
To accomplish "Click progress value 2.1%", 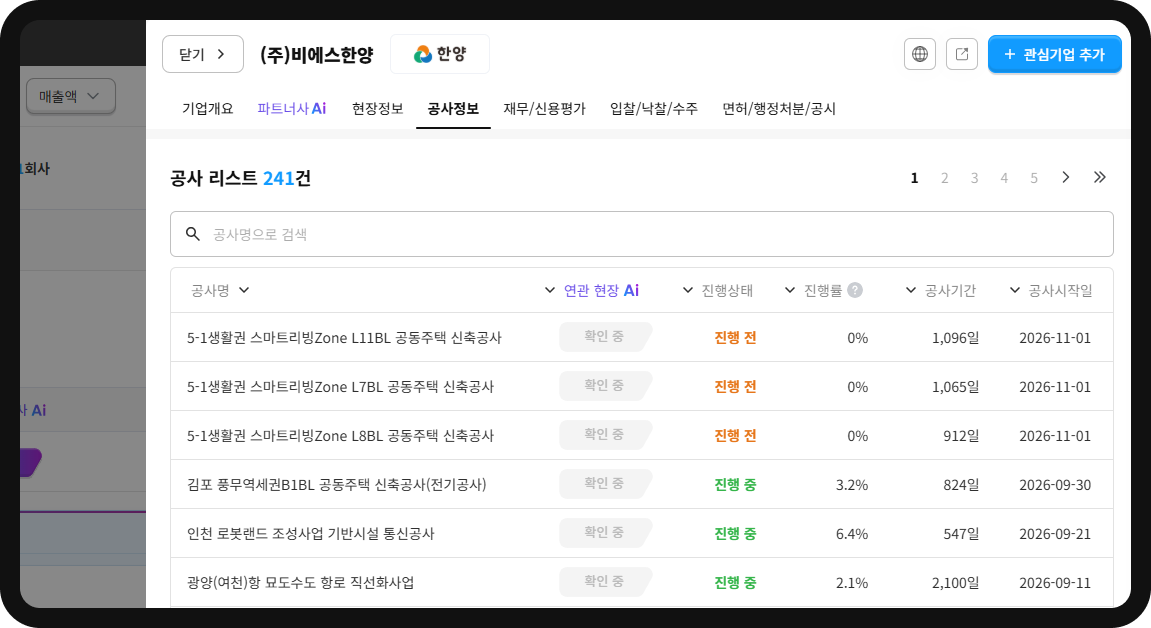I will coord(852,583).
